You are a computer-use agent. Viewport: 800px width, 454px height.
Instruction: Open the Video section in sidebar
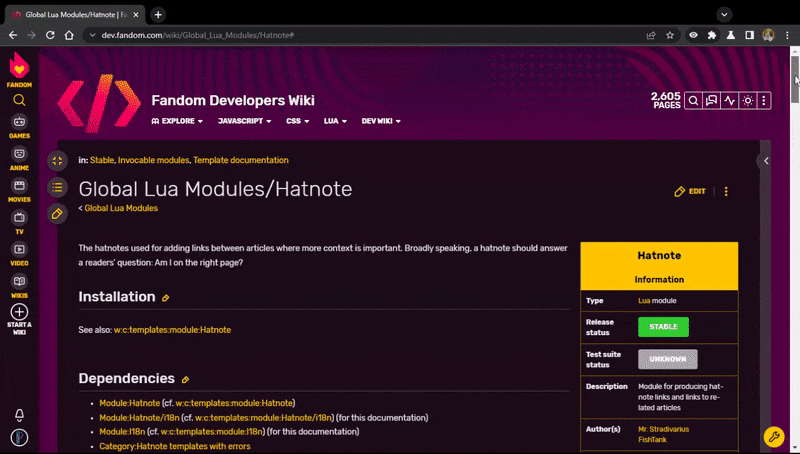point(19,254)
